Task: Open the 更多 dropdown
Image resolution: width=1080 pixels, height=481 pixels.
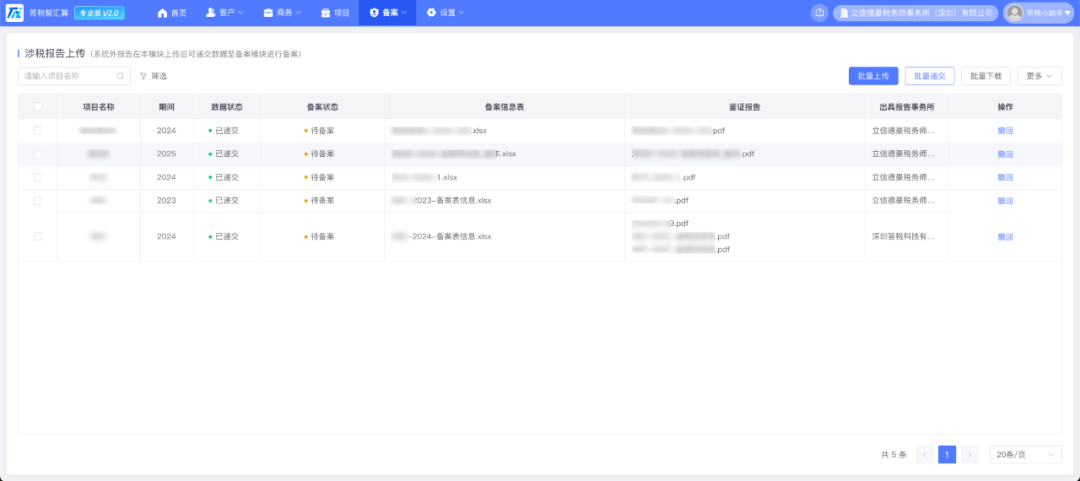Action: point(1039,76)
